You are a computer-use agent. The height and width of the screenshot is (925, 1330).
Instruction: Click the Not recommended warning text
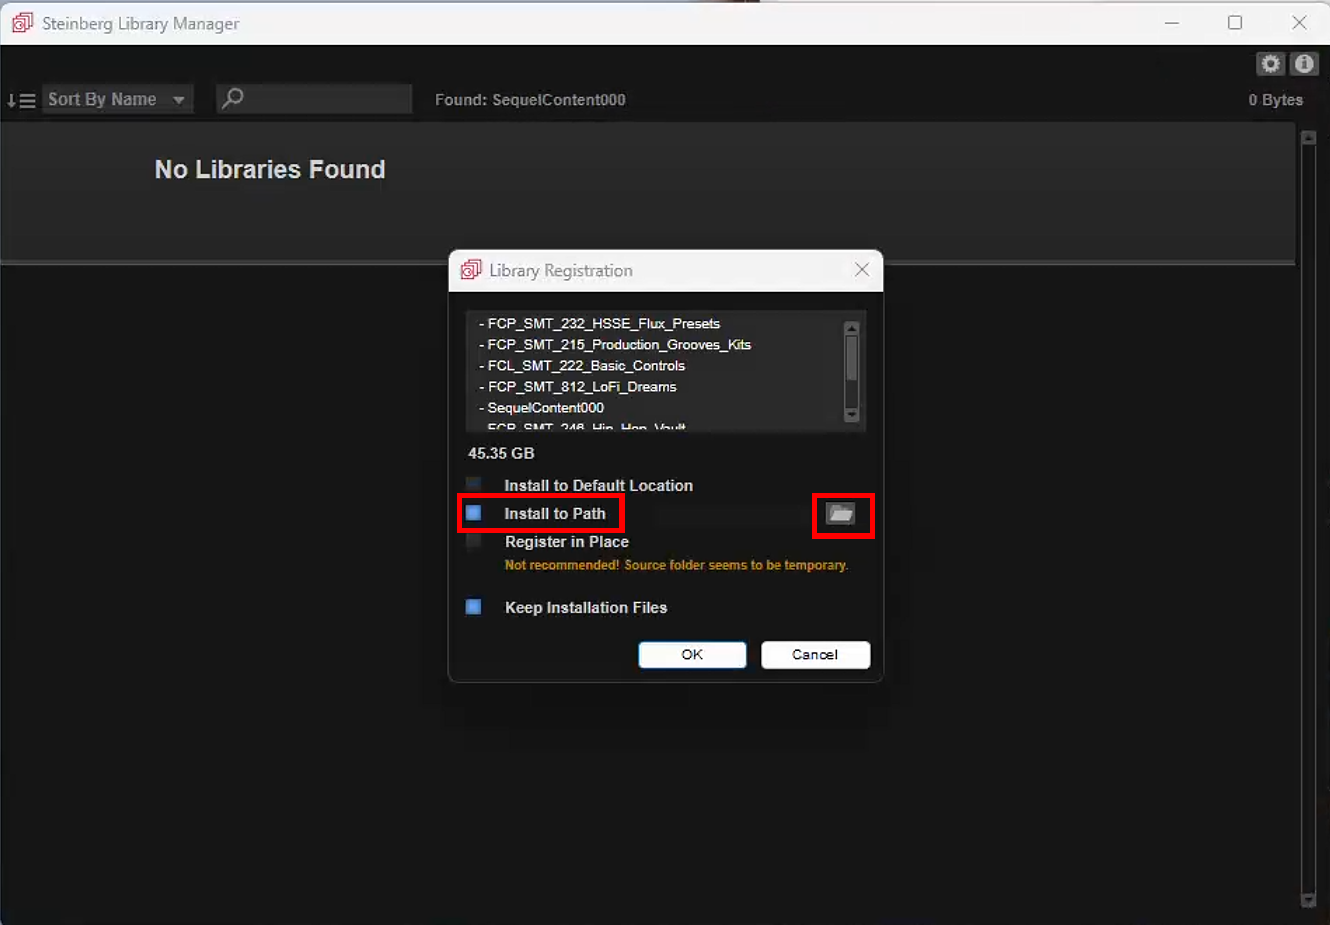point(676,565)
